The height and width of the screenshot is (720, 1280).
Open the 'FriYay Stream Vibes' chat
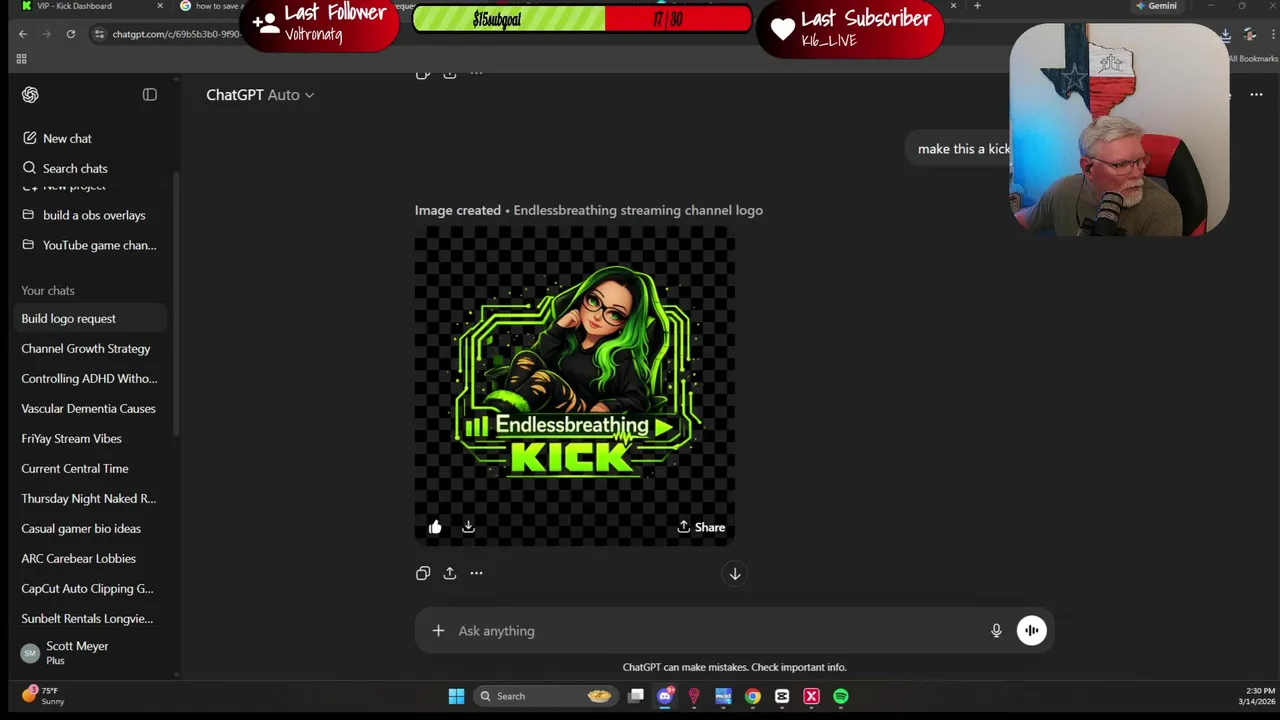pos(72,438)
